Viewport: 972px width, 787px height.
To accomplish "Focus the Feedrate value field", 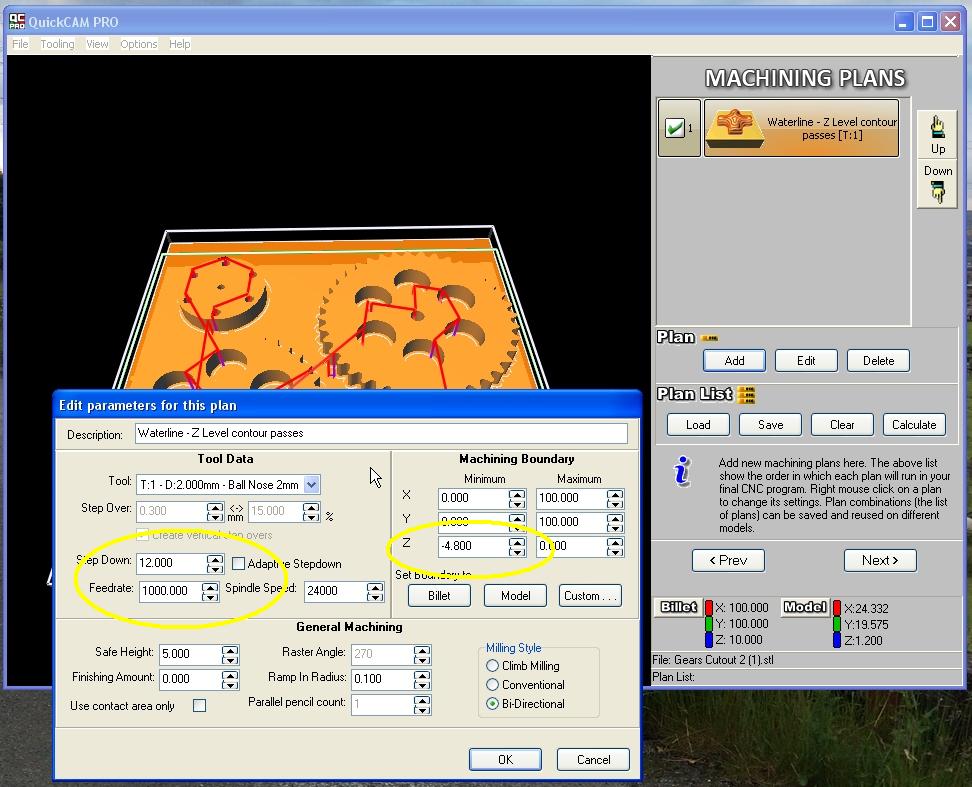I will [171, 591].
